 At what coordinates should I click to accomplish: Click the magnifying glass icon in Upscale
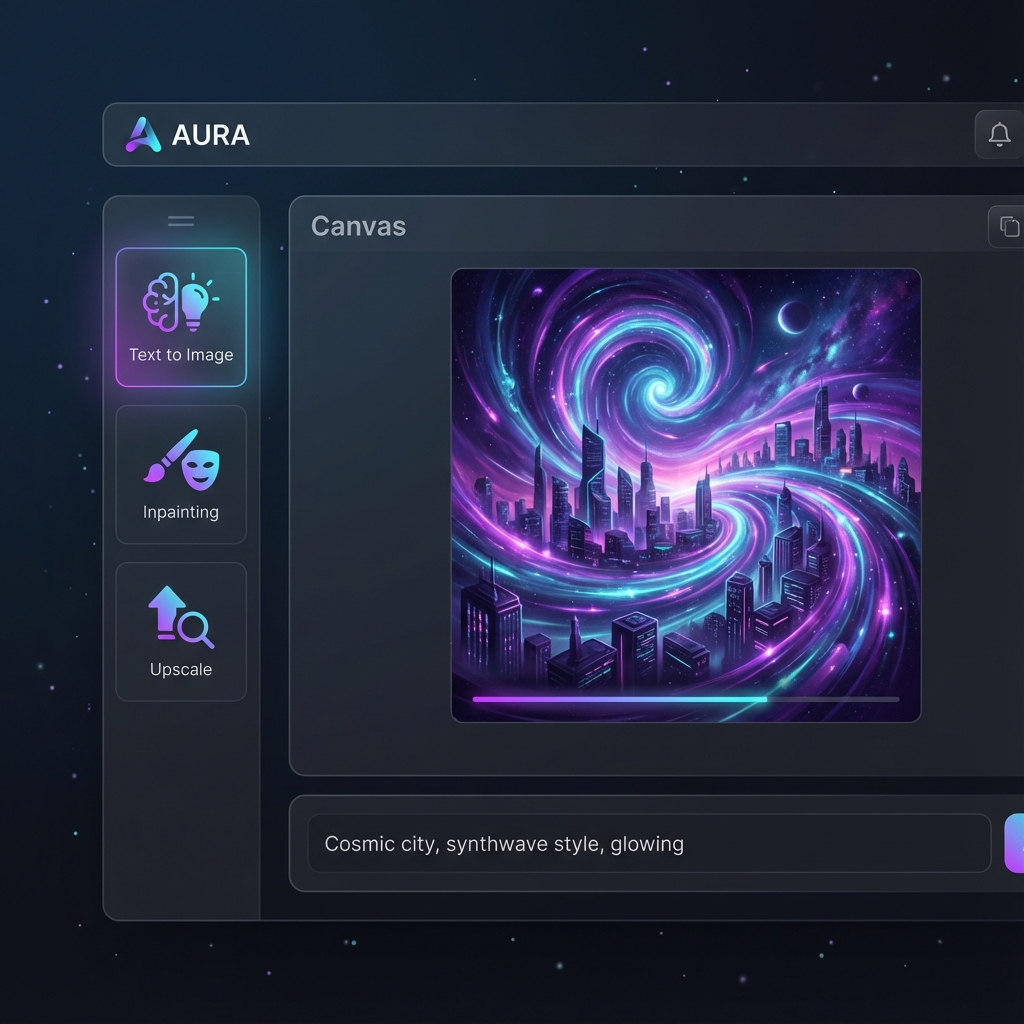pos(196,630)
